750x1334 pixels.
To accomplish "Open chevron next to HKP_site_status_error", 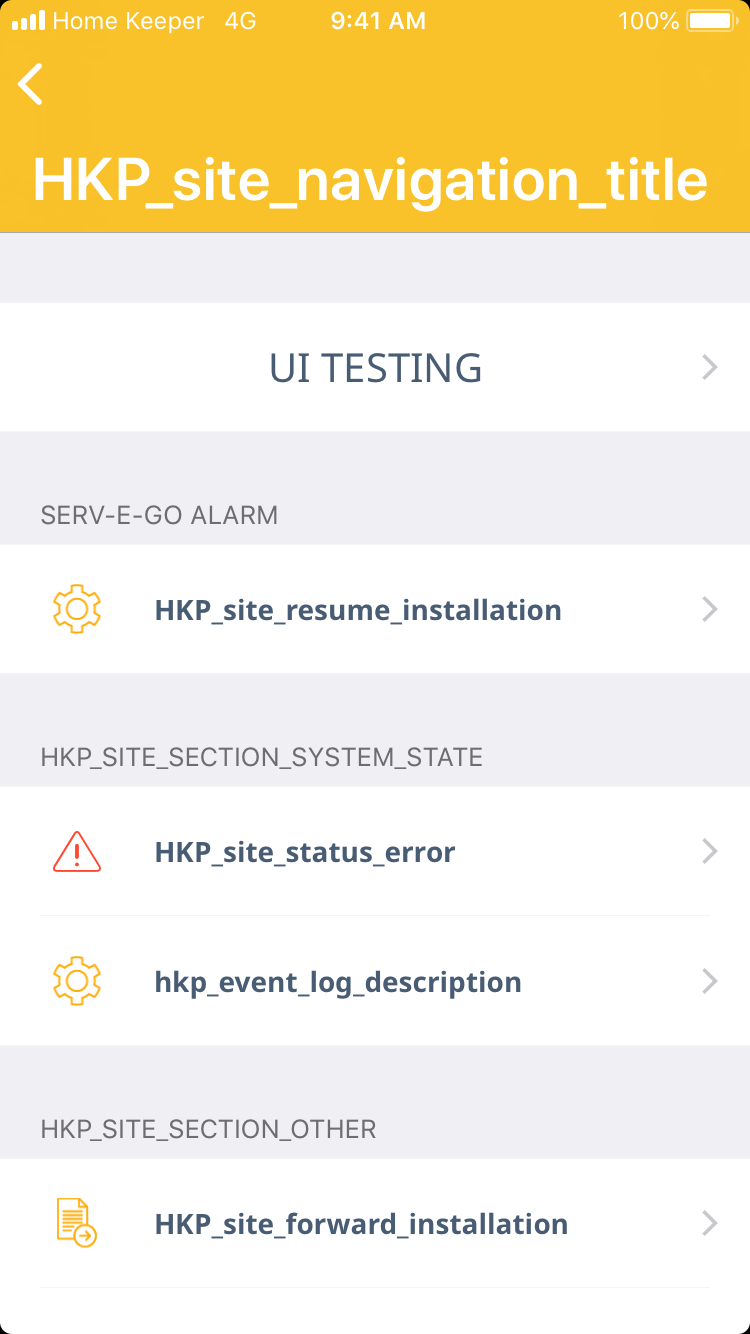I will pyautogui.click(x=710, y=851).
